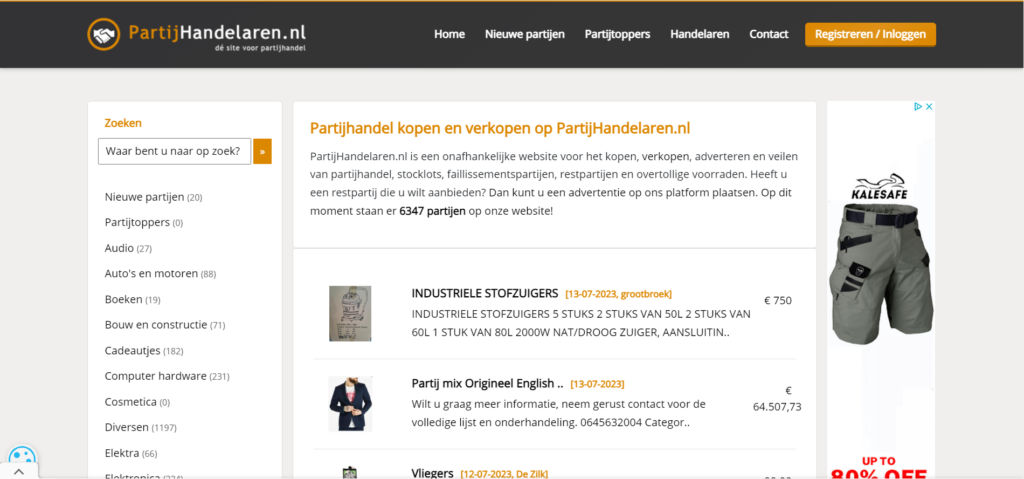This screenshot has width=1024, height=479.
Task: Click the 'UP TO' ad banner text
Action: tap(878, 461)
